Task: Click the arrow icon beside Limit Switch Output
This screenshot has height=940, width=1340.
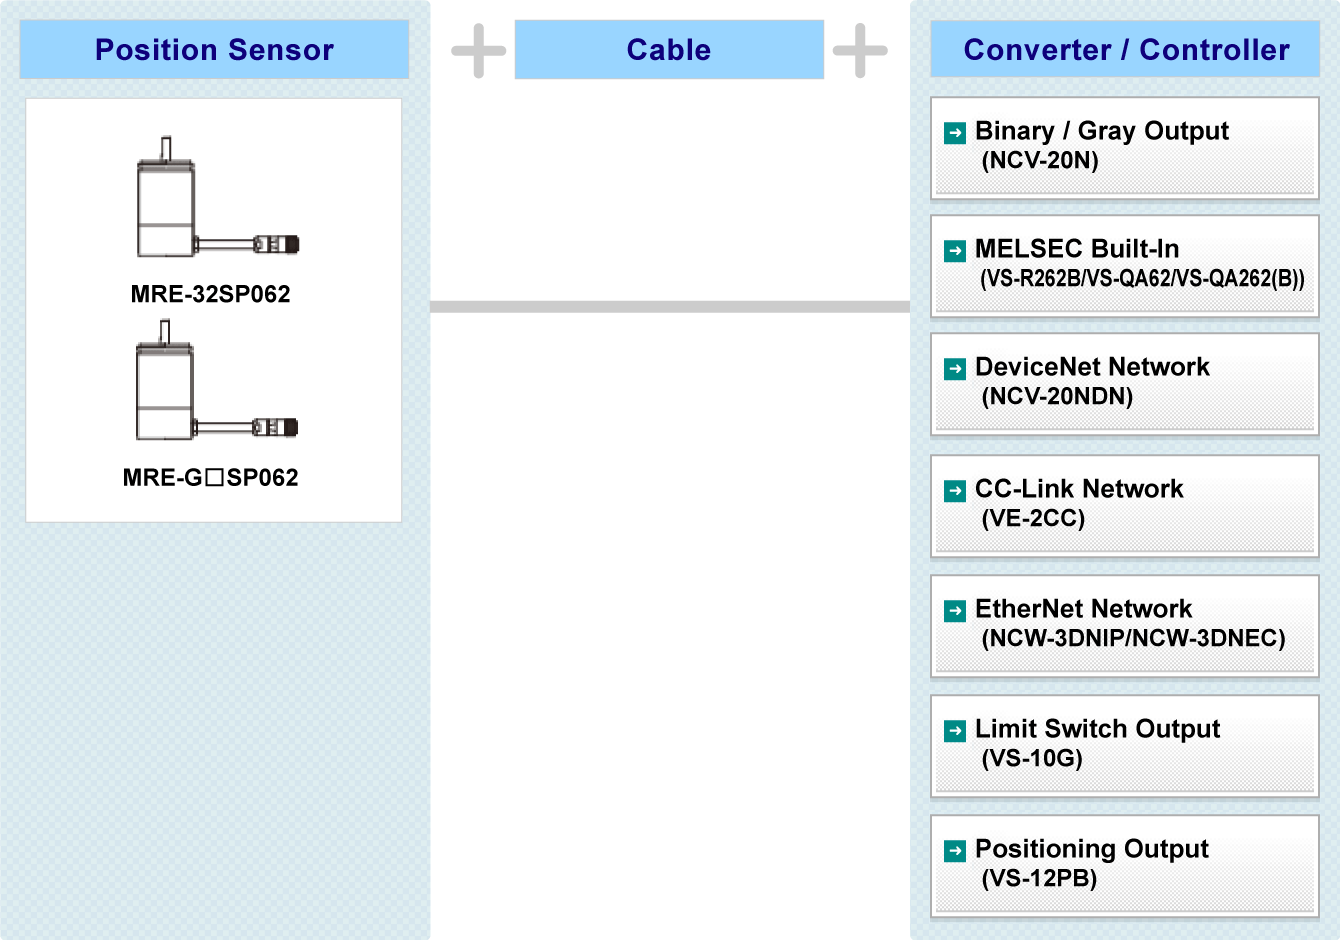Action: coord(955,730)
